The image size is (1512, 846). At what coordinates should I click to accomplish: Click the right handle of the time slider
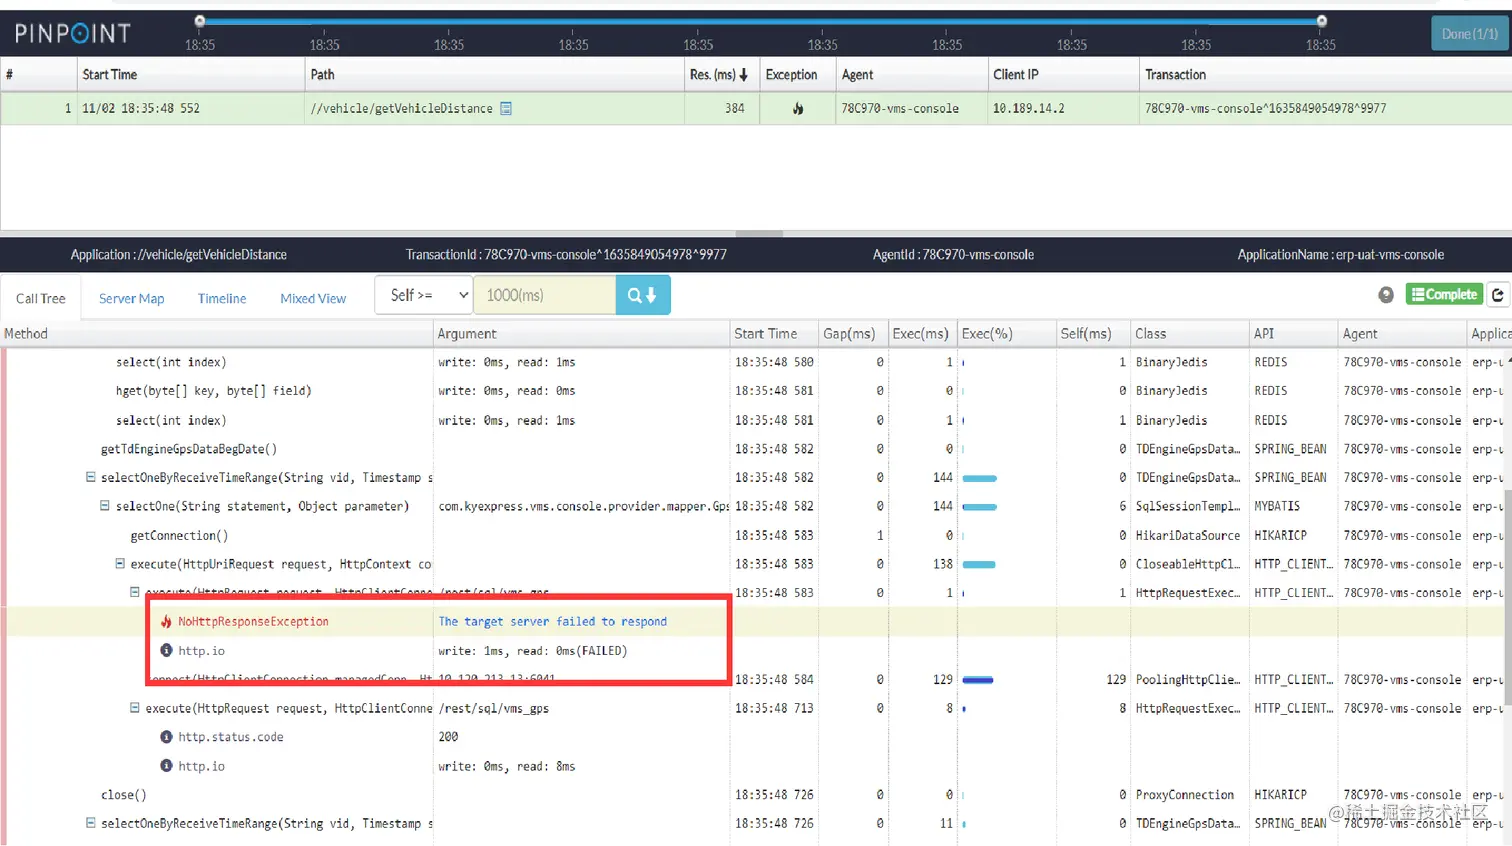click(1322, 21)
